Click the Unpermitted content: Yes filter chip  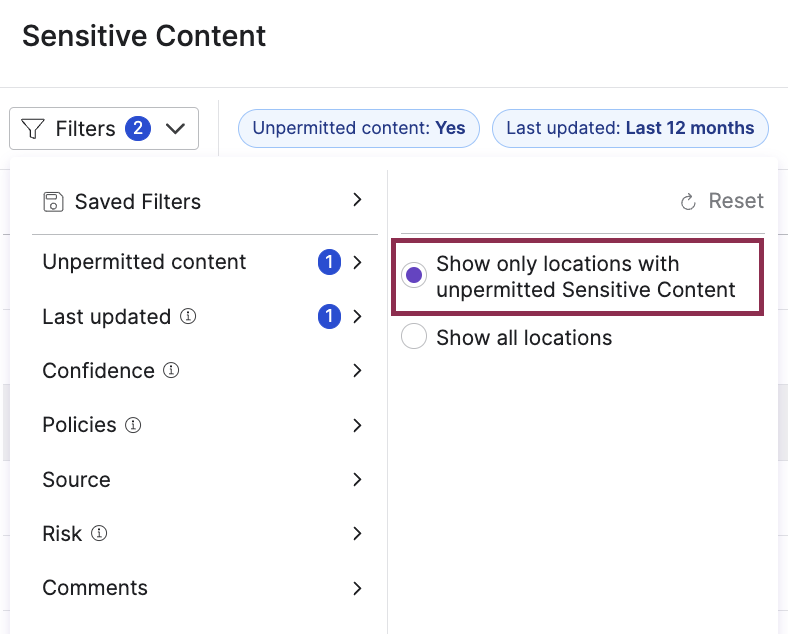click(x=359, y=129)
